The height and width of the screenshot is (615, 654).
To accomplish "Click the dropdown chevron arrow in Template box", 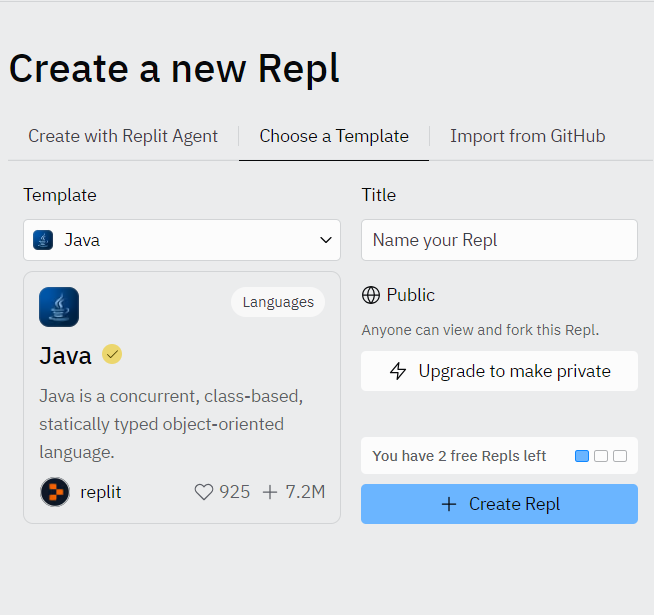I will [326, 240].
